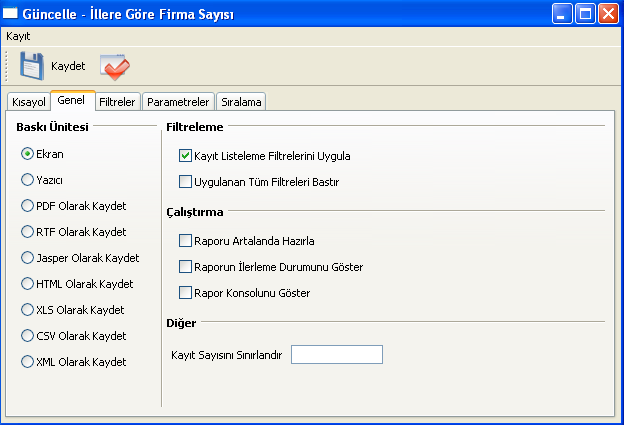The image size is (624, 425).
Task: Click the Kayıt Sayısını Sınırlandır input field
Action: [337, 355]
